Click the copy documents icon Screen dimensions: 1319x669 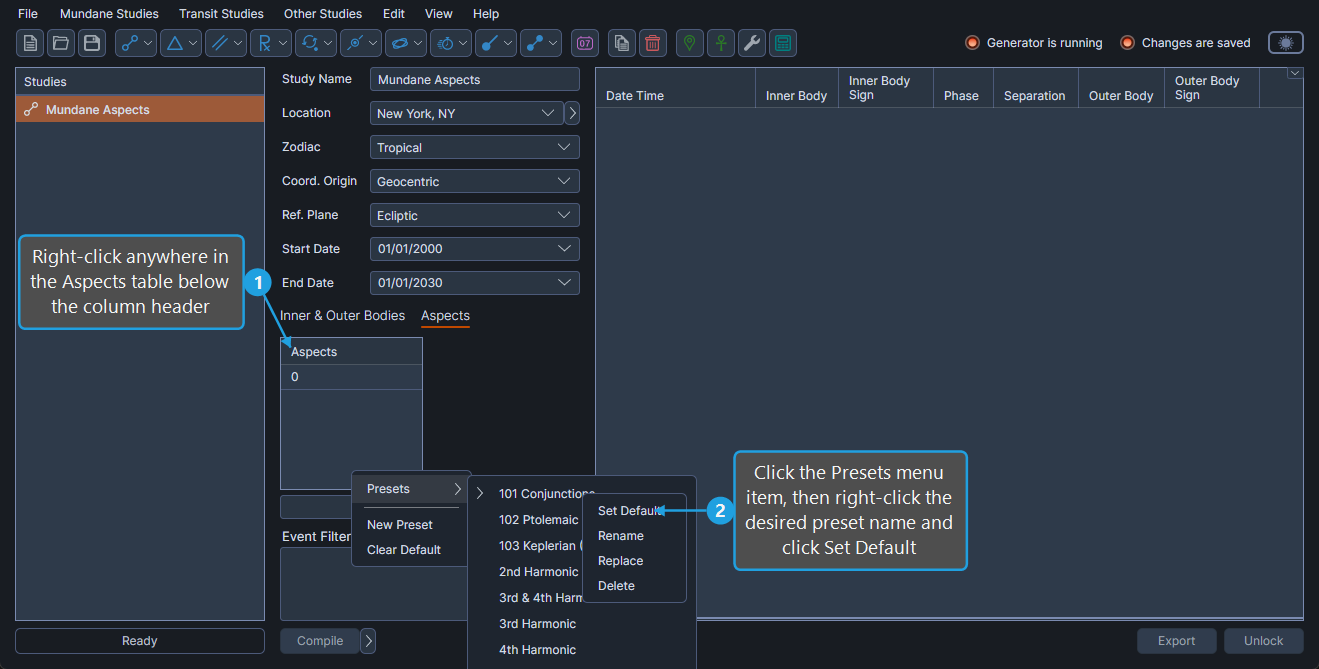tap(622, 43)
